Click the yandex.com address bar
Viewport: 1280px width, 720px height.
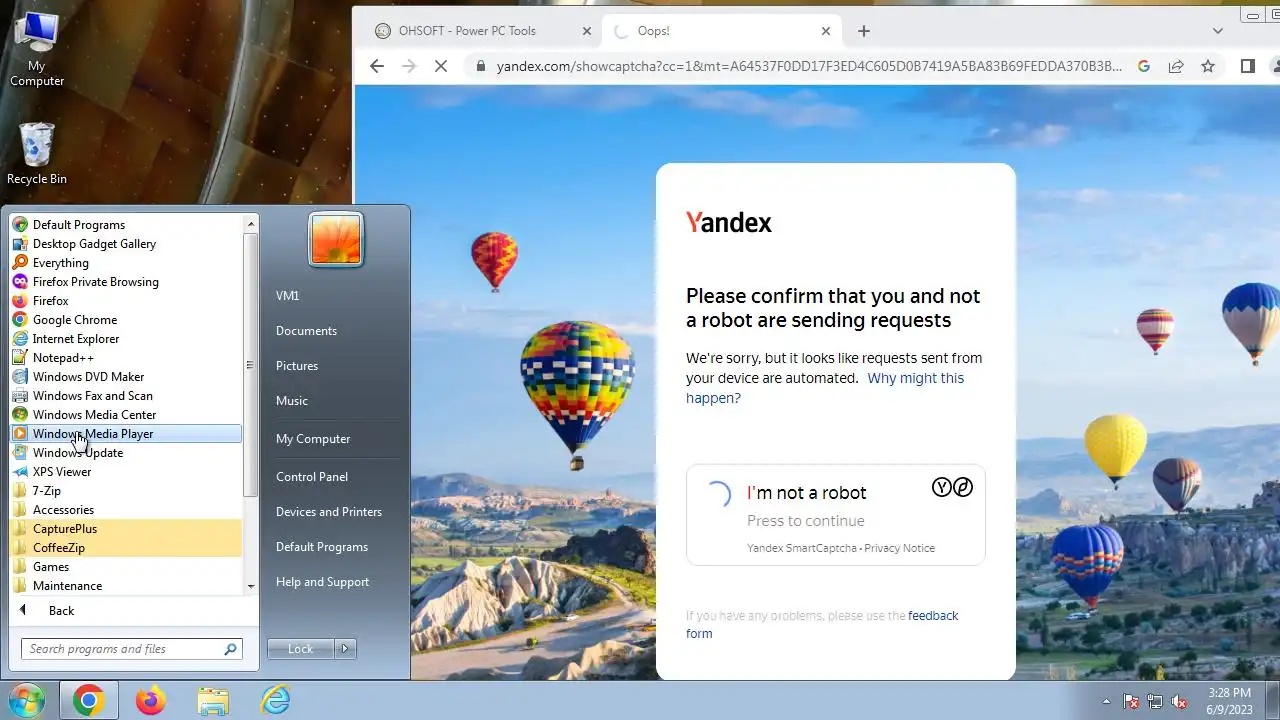(x=808, y=66)
